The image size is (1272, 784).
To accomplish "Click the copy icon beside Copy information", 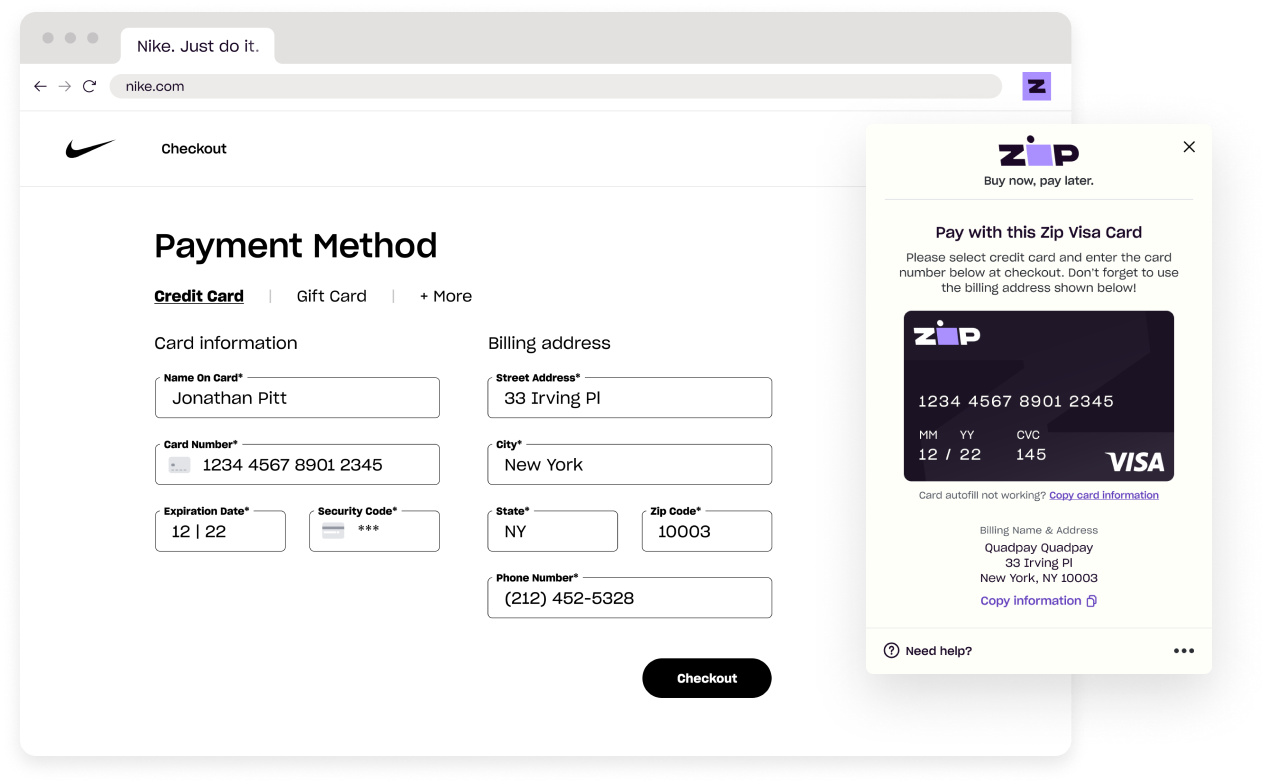I will pyautogui.click(x=1092, y=601).
